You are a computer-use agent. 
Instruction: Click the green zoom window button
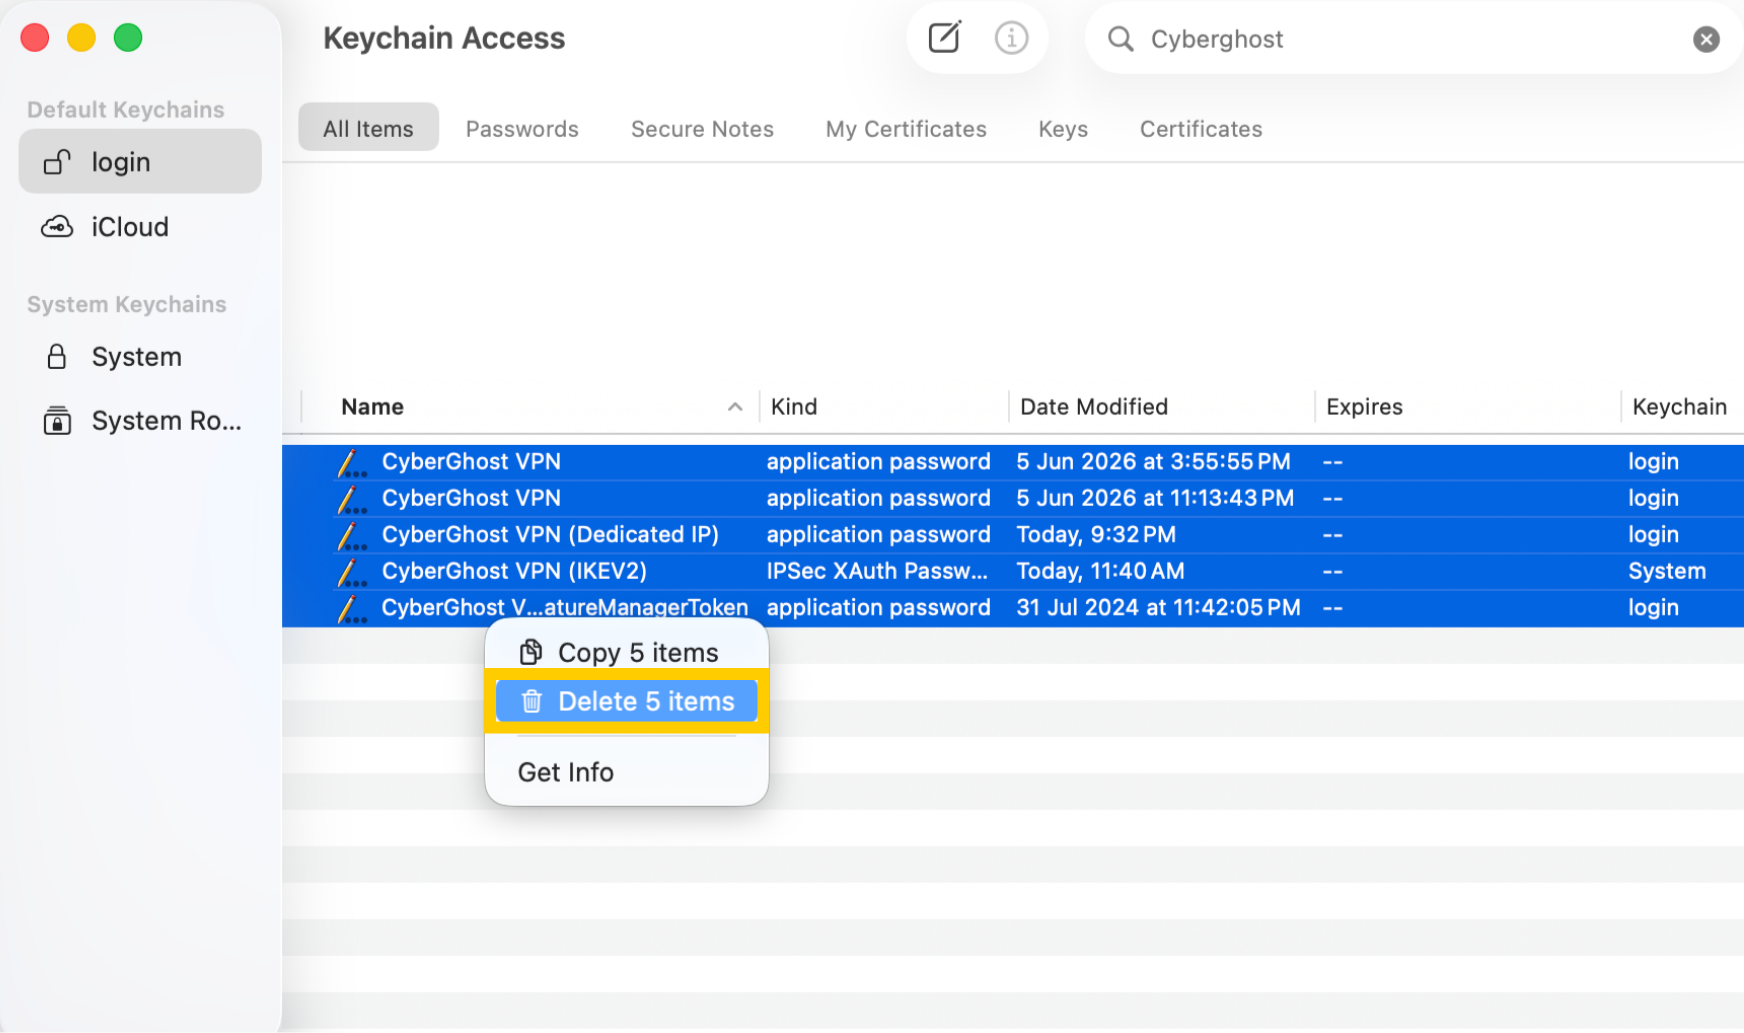point(128,38)
